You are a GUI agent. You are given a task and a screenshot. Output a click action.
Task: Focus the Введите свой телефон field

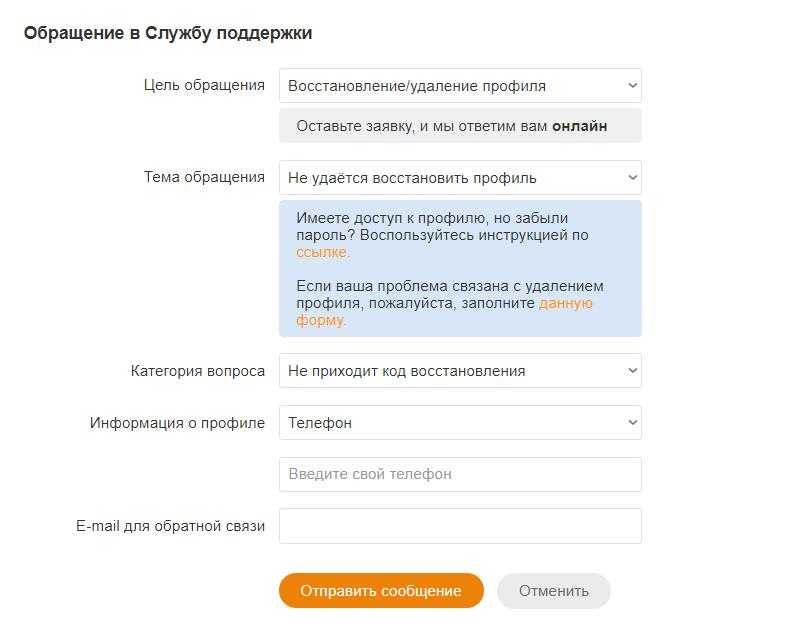[x=460, y=474]
